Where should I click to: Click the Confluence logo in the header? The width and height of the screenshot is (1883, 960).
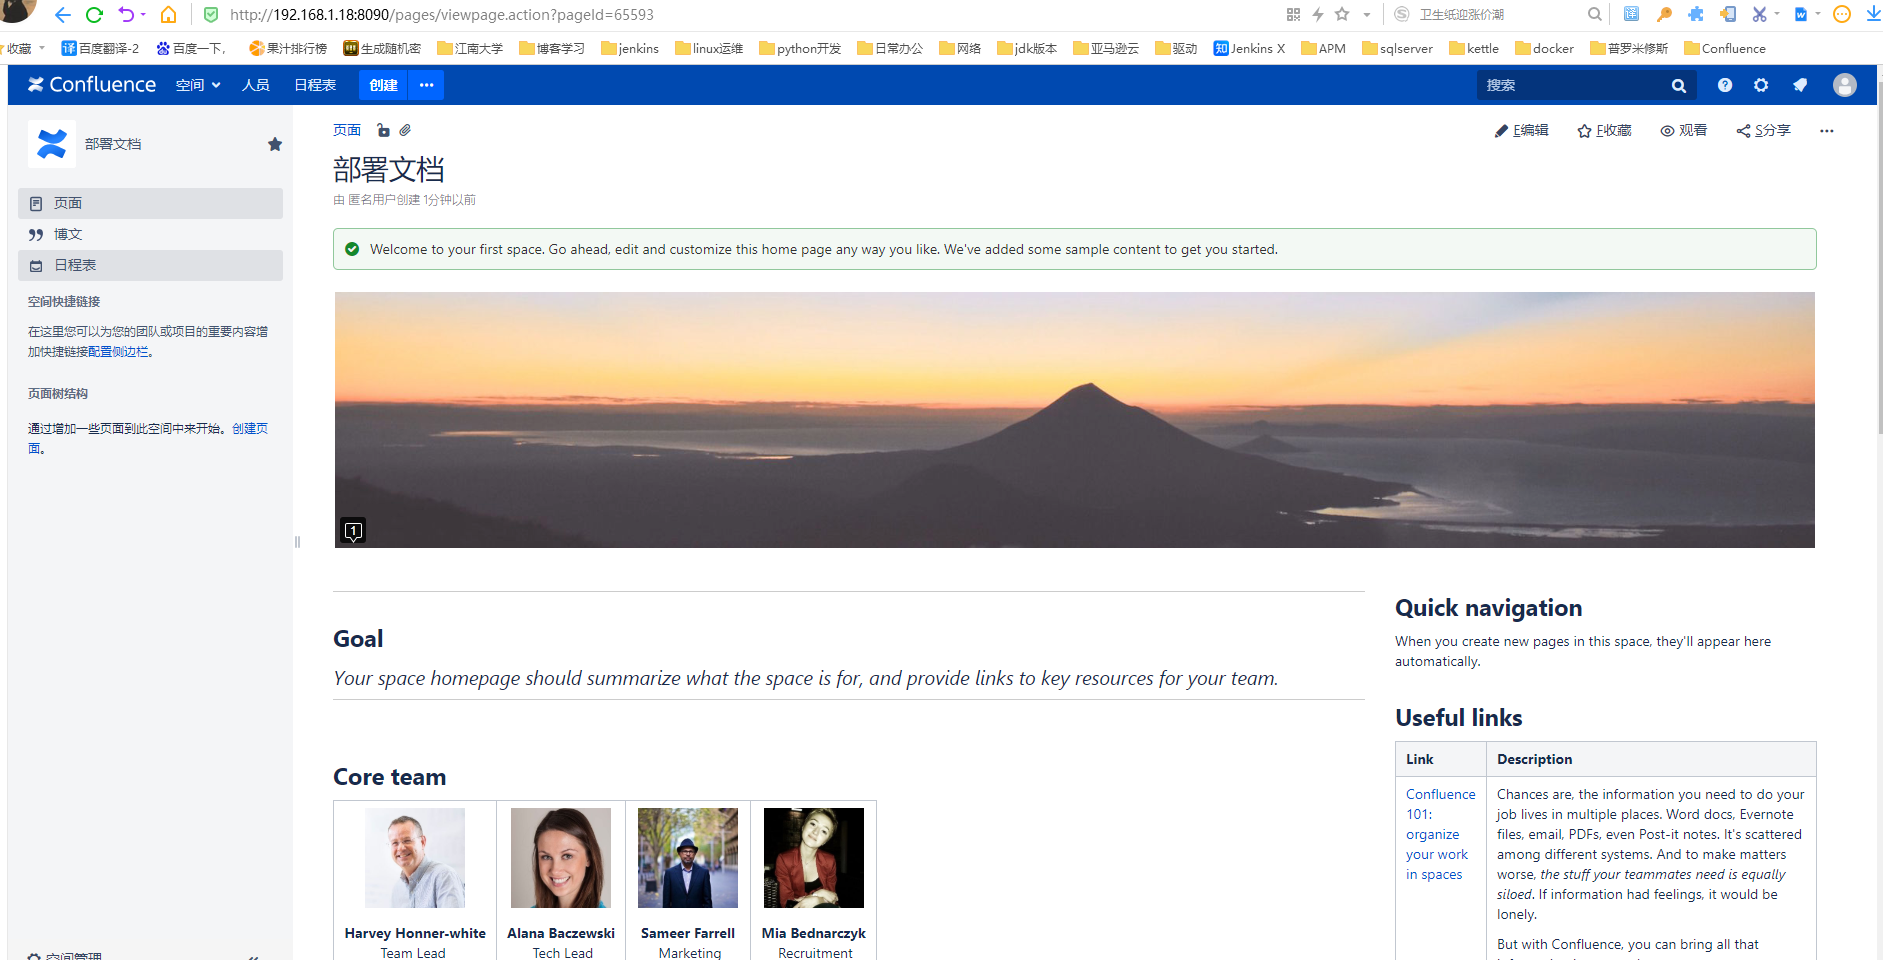pos(92,85)
